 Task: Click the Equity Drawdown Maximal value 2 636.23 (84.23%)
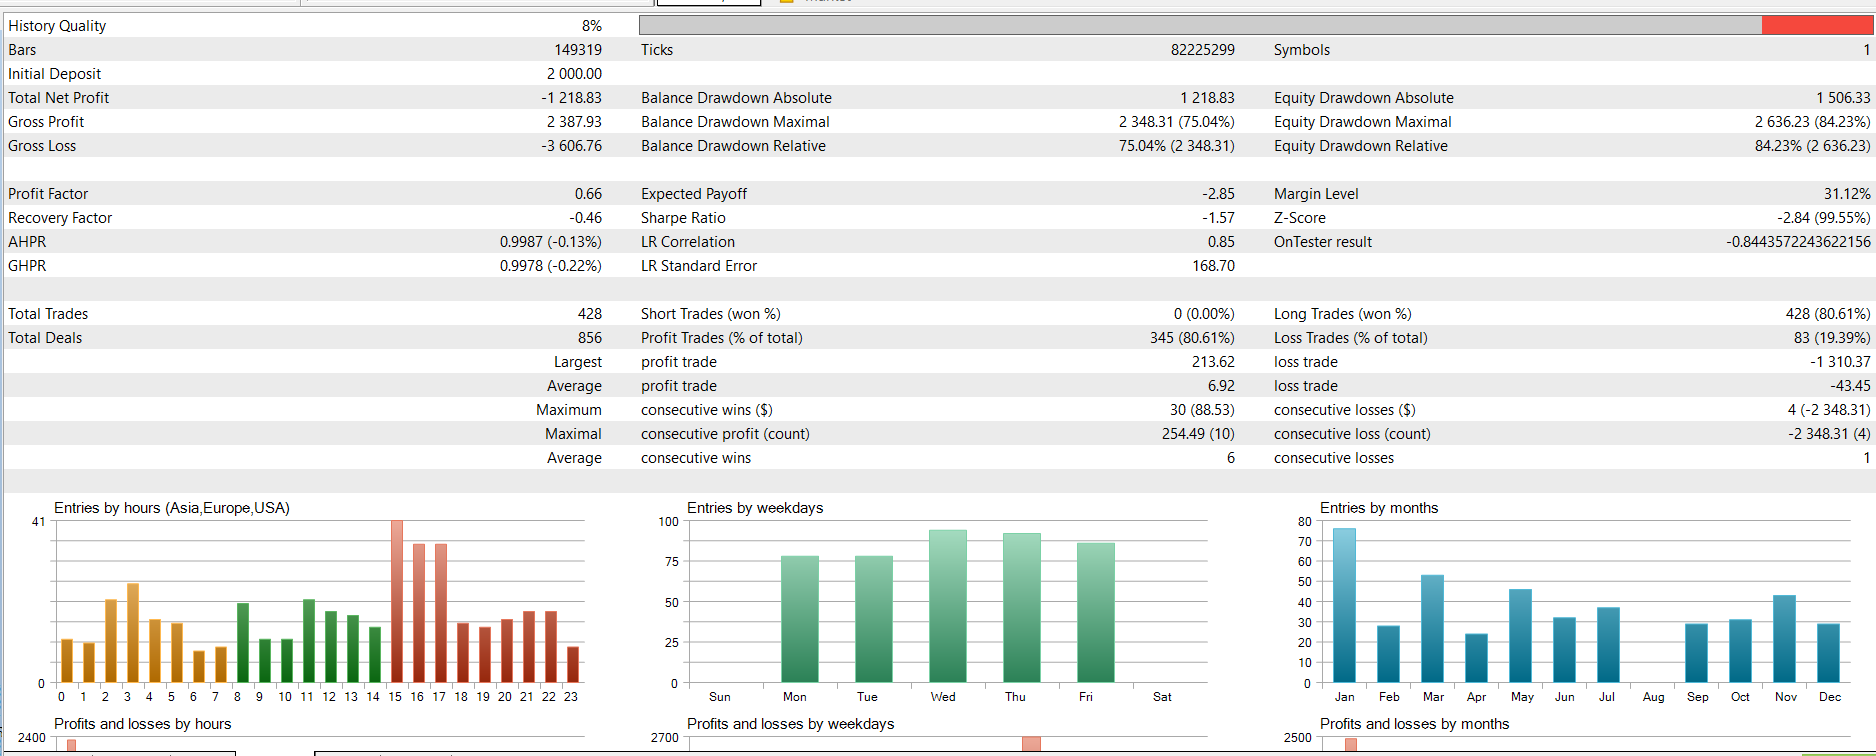pyautogui.click(x=1812, y=122)
